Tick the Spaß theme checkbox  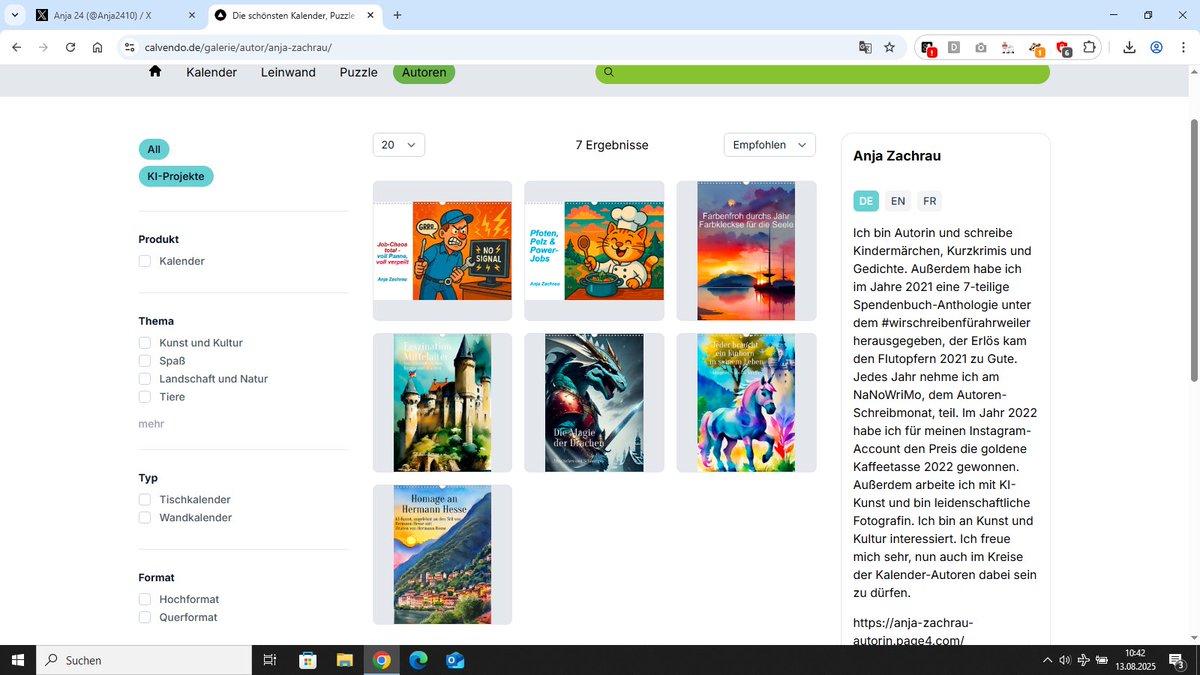[x=145, y=361]
